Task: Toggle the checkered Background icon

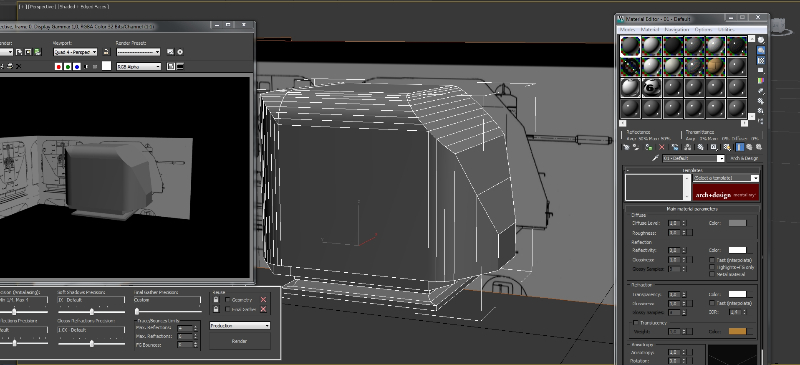Action: (761, 61)
